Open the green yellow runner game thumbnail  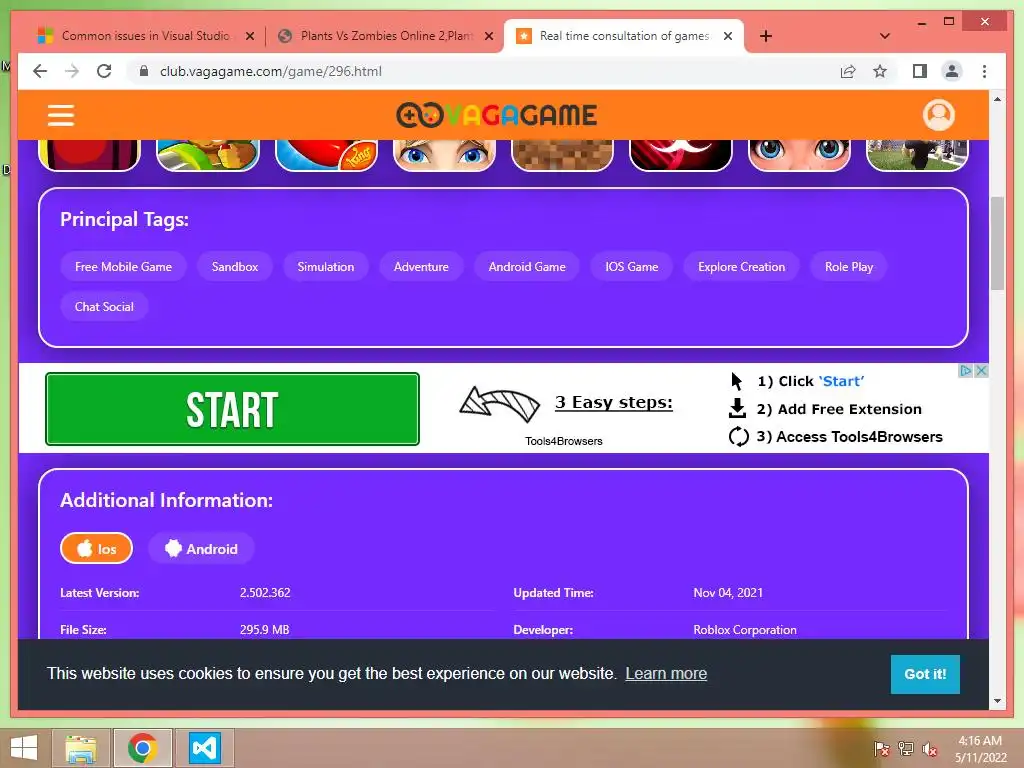pyautogui.click(x=208, y=155)
